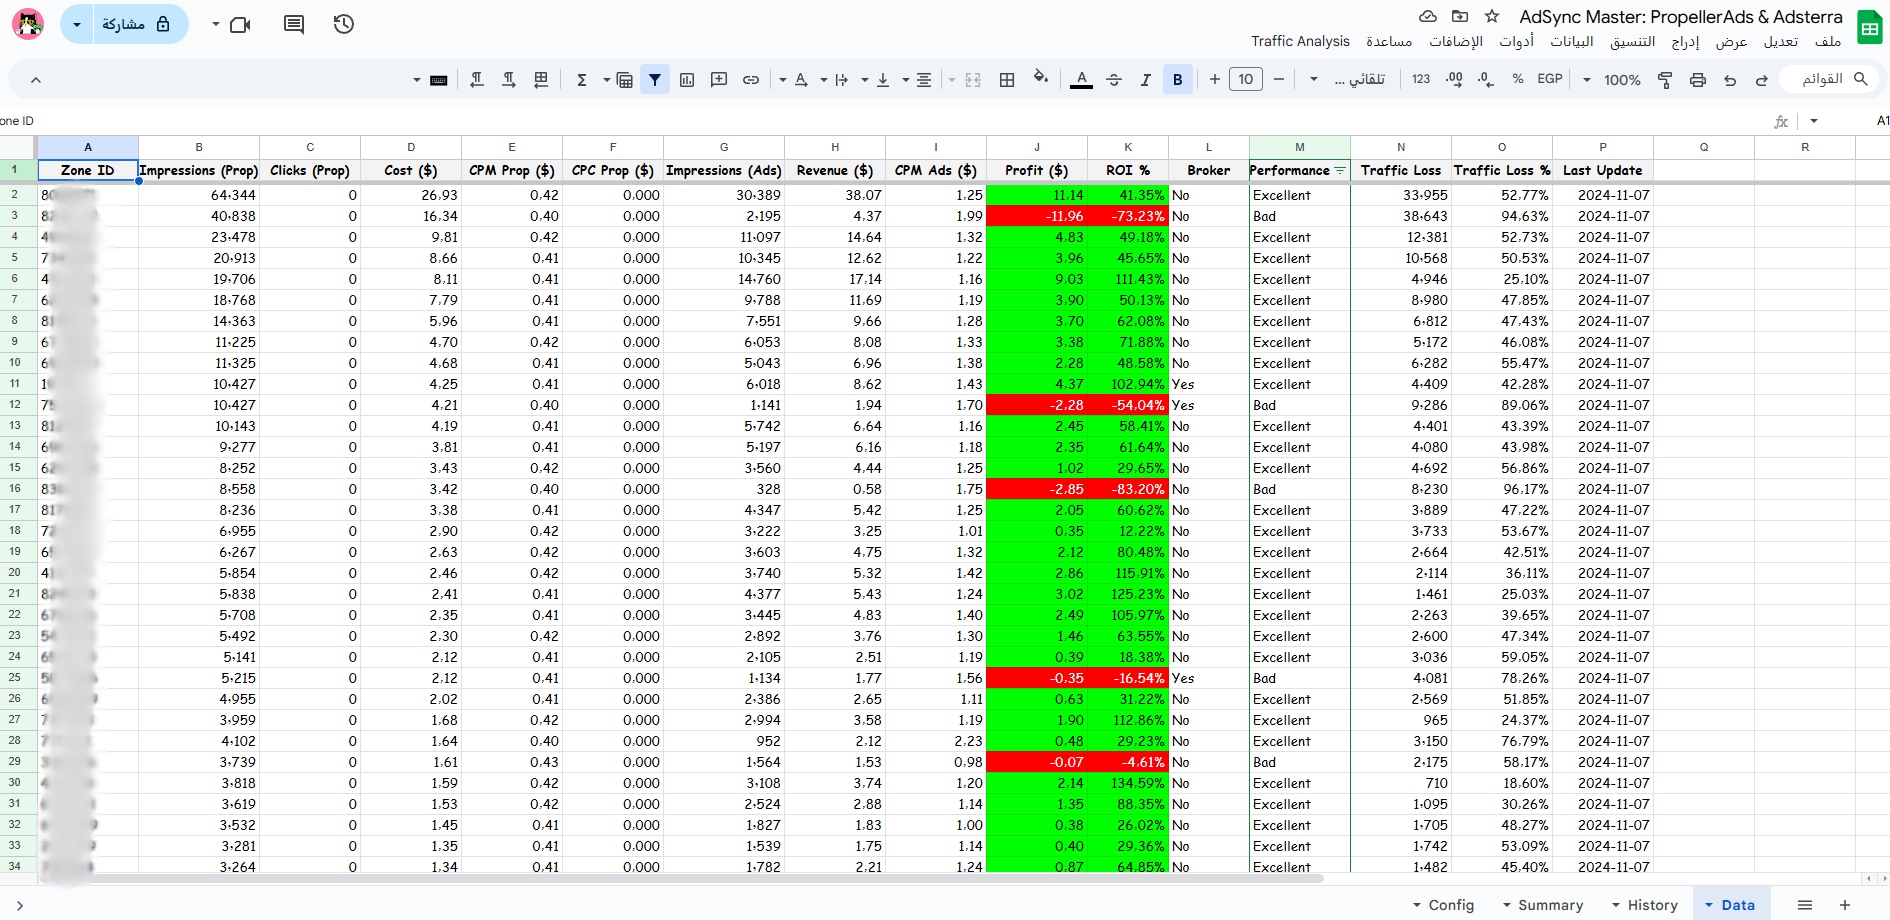Open the Google Sheets home logo
Viewport: 1890px width, 920px height.
pyautogui.click(x=1869, y=27)
